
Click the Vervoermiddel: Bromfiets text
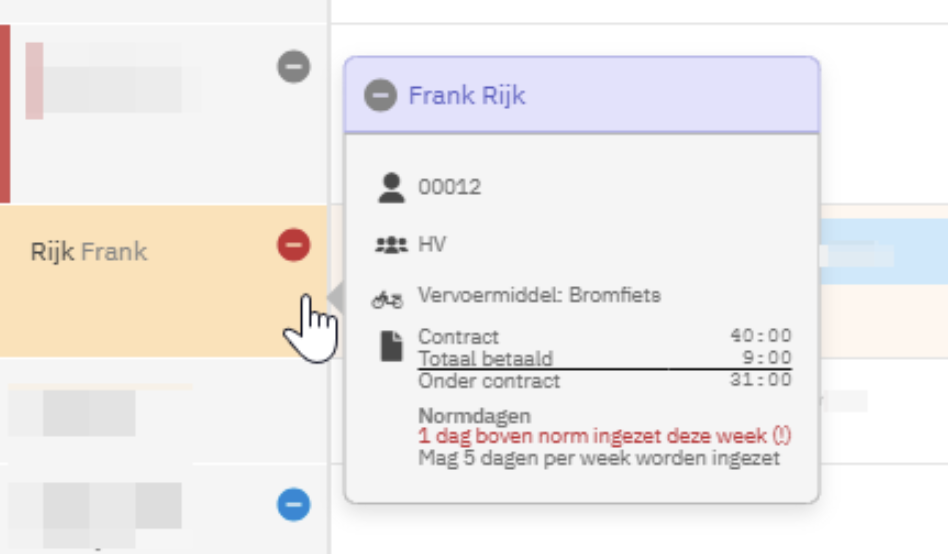539,296
